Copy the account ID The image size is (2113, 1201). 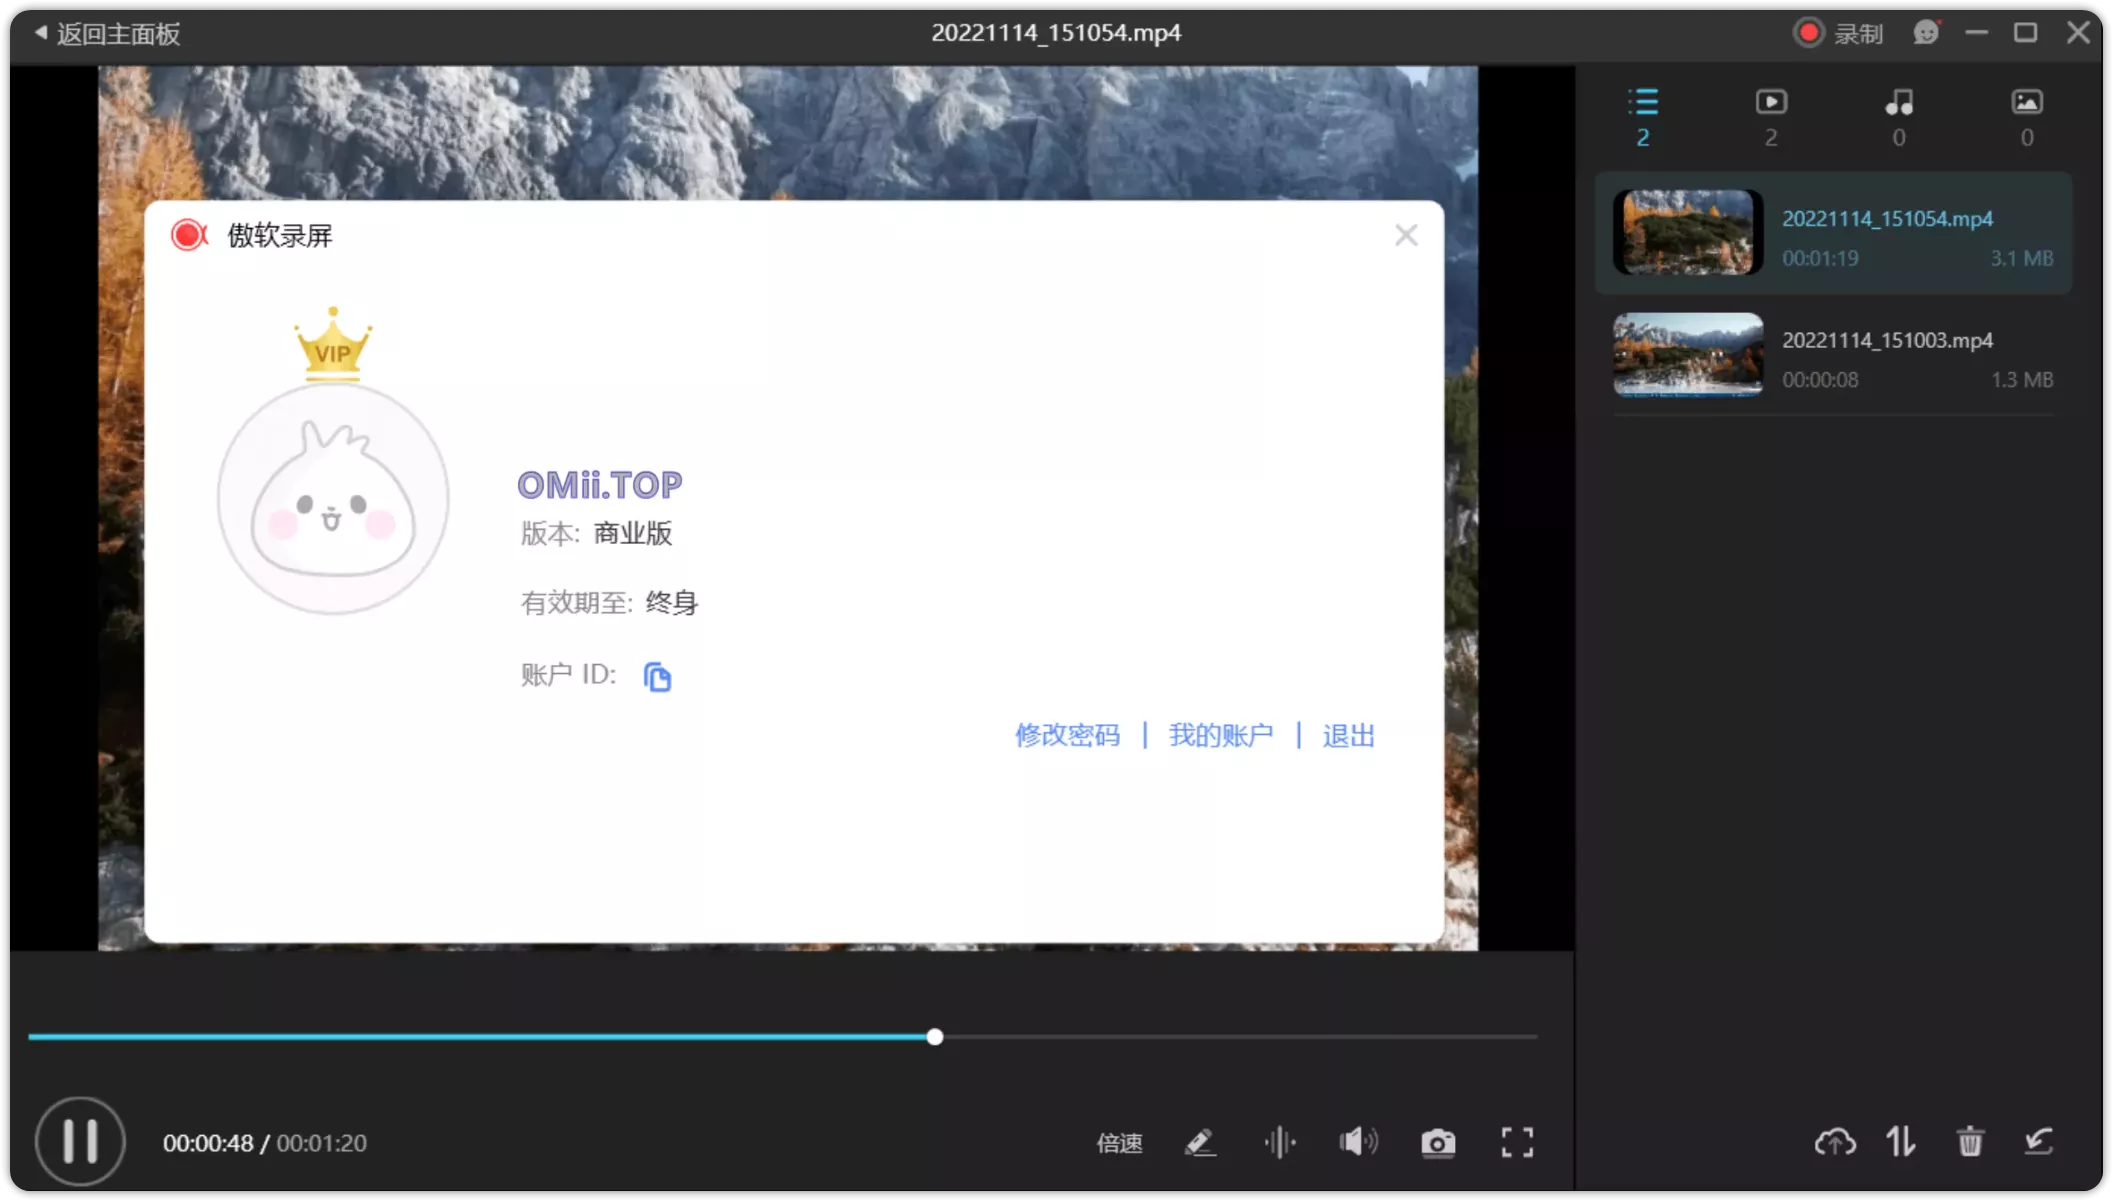click(657, 675)
